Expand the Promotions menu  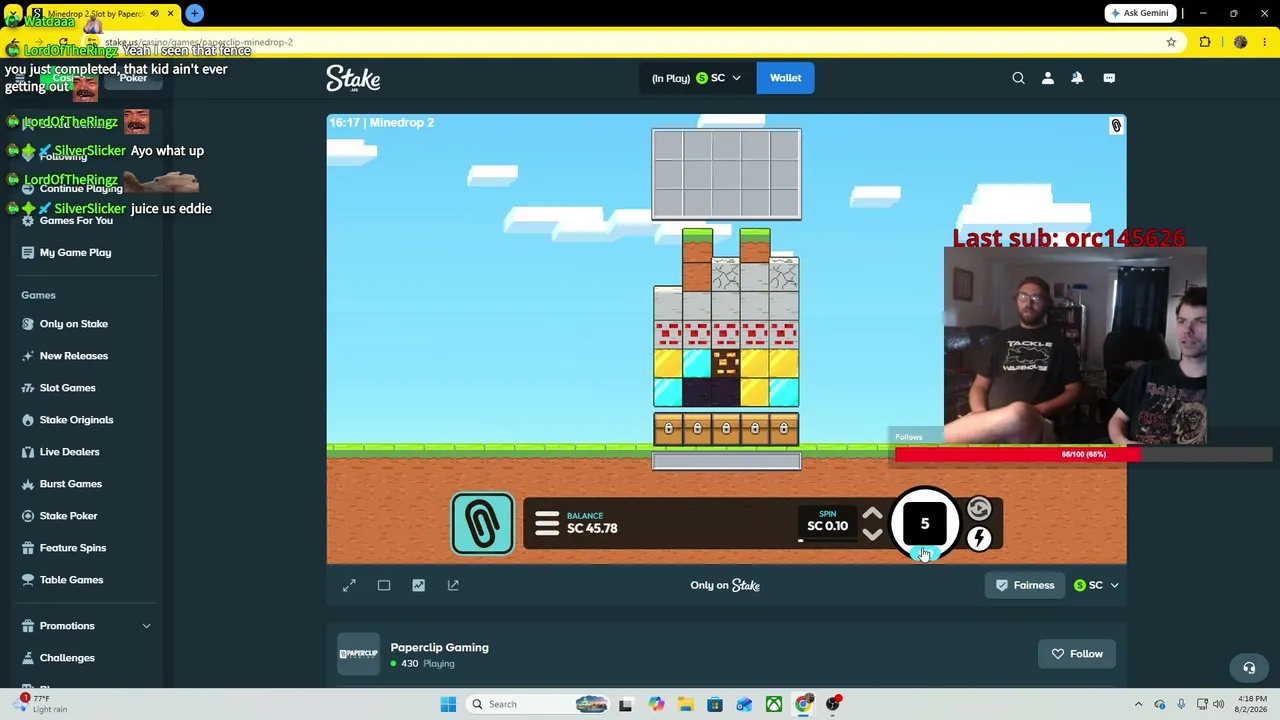tap(86, 626)
